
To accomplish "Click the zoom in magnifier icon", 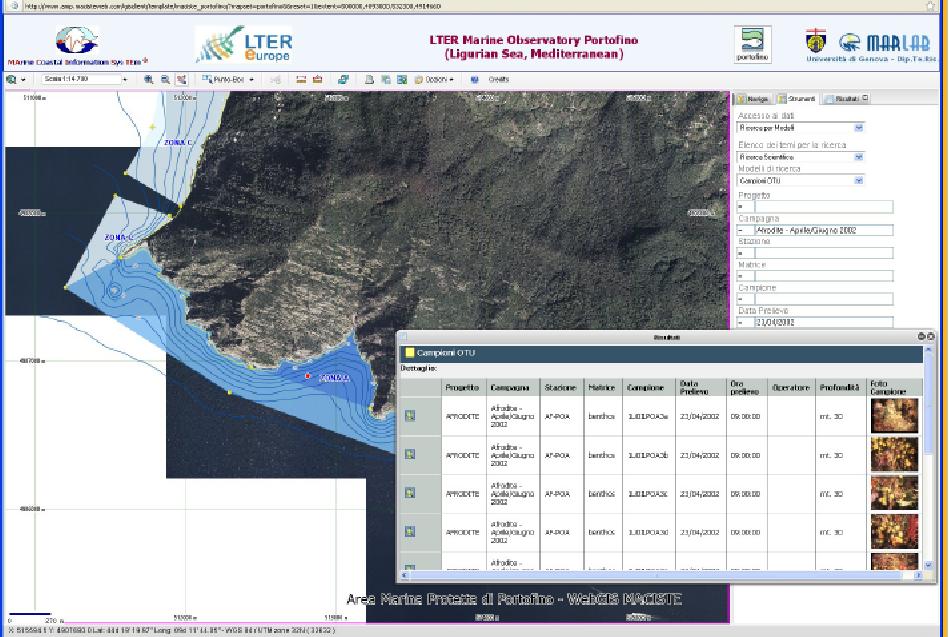I will (149, 78).
